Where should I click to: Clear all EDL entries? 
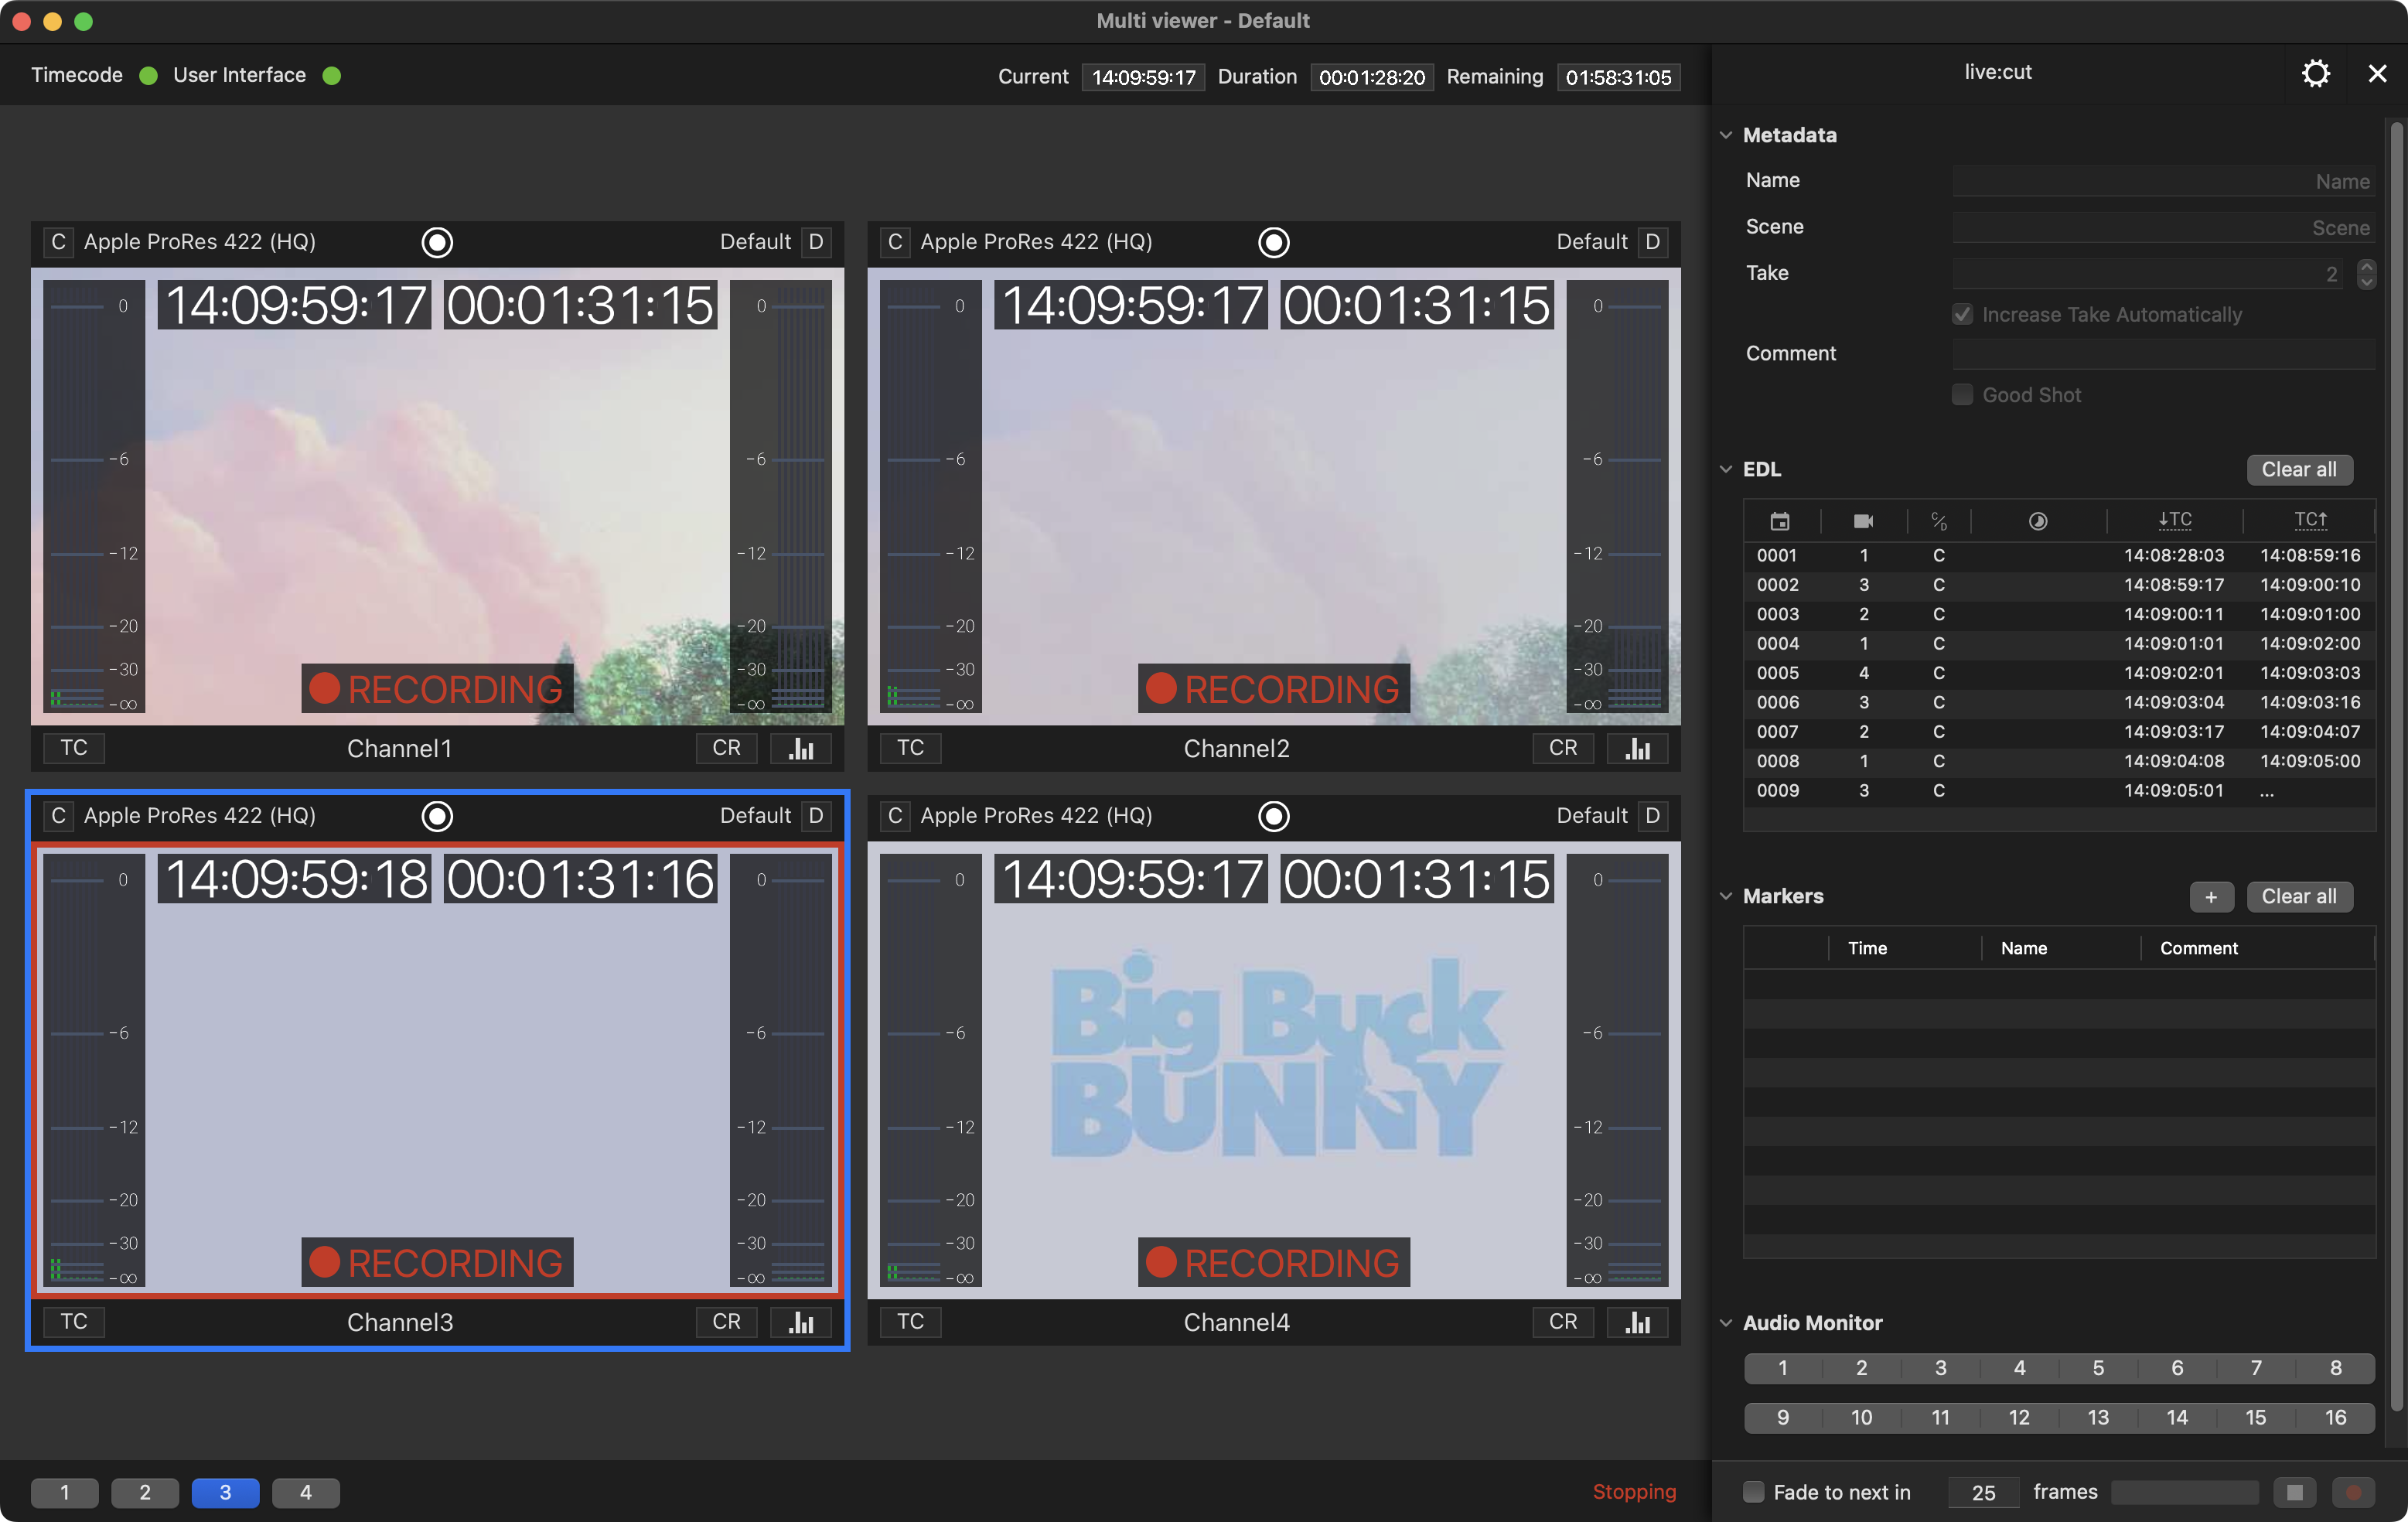[2299, 470]
